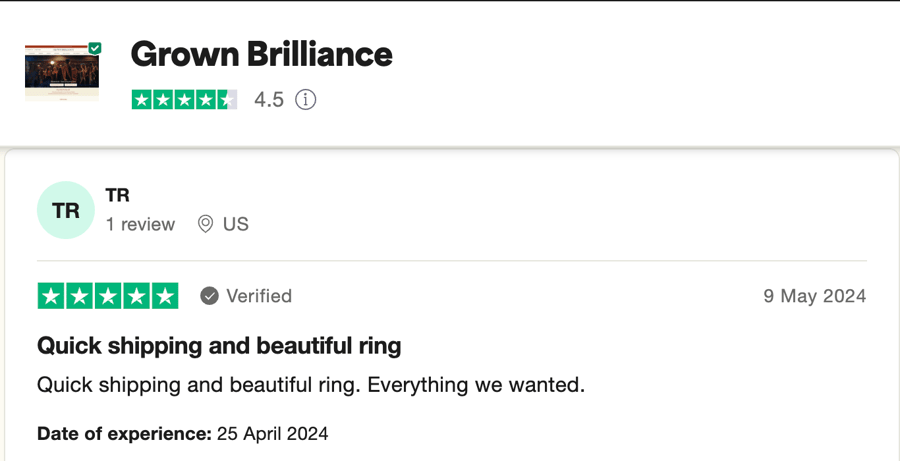Screen dimensions: 900x461
Task: Open the Grown Brilliance website thumbnail
Action: (62, 72)
